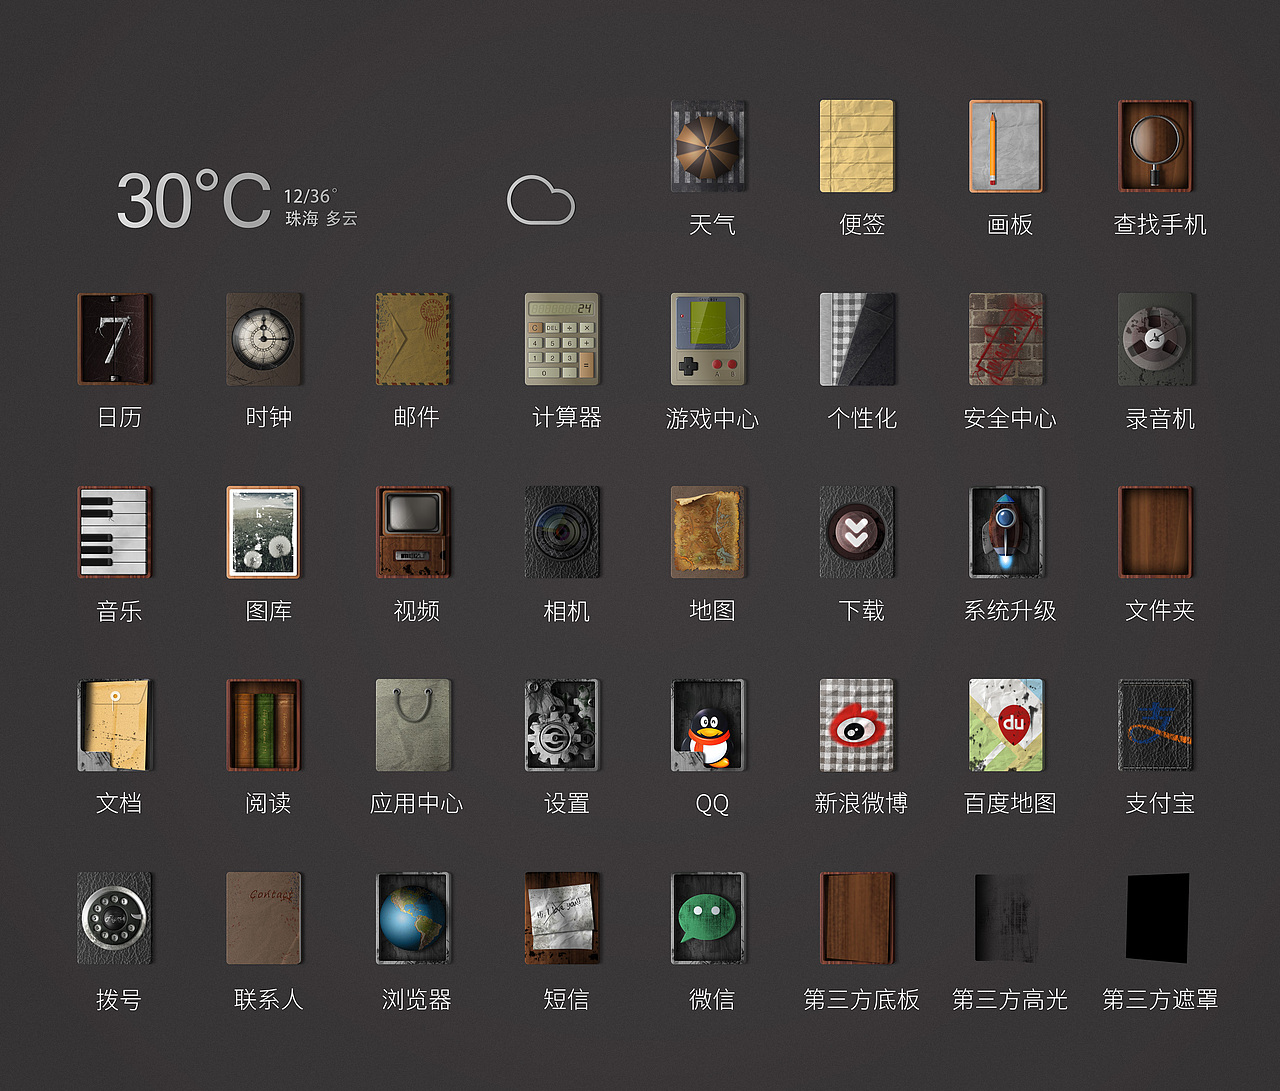Open the 短信 paper note message icon

pyautogui.click(x=562, y=918)
